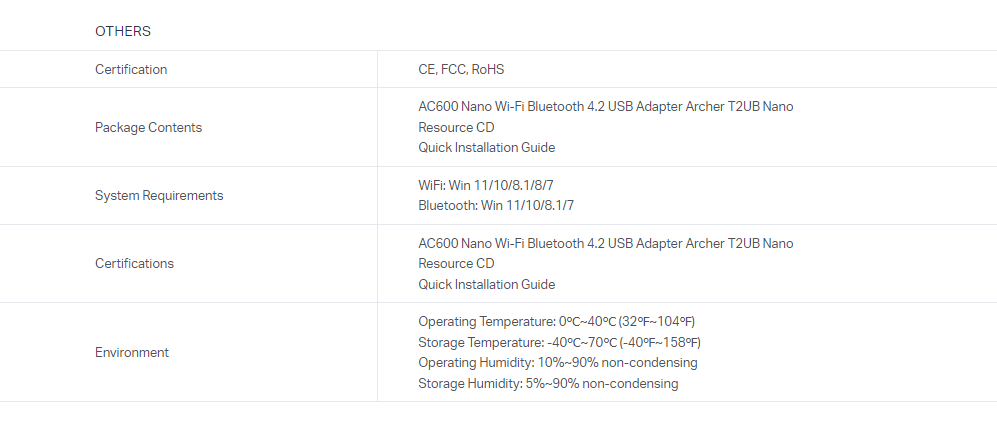
Task: Click the Storage Humidity 5%~90% line
Action: pos(548,383)
